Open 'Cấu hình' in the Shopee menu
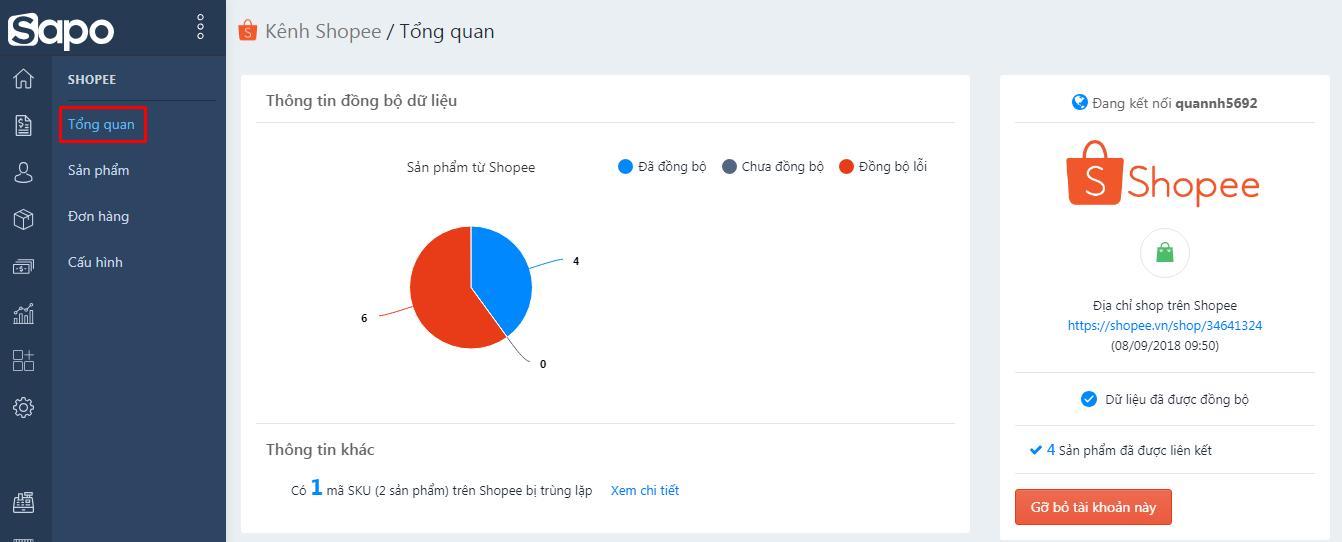Image resolution: width=1342 pixels, height=542 pixels. click(95, 262)
